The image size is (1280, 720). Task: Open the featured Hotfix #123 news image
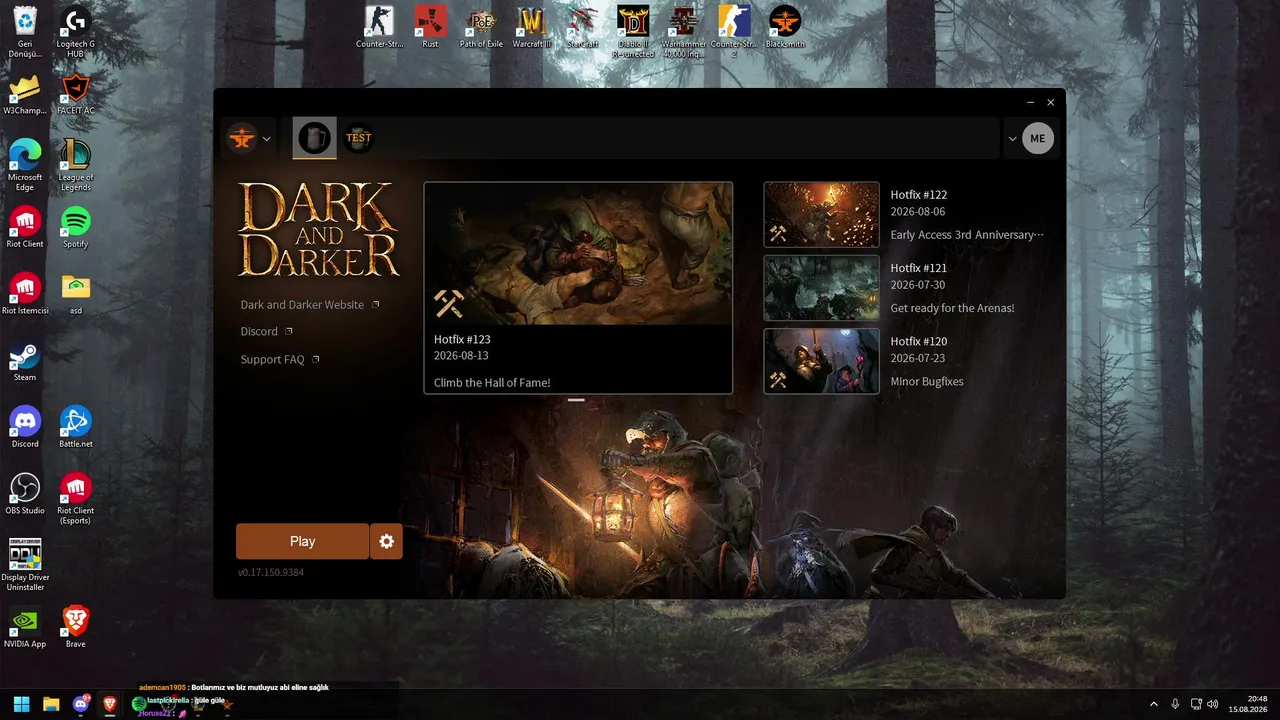(x=578, y=253)
